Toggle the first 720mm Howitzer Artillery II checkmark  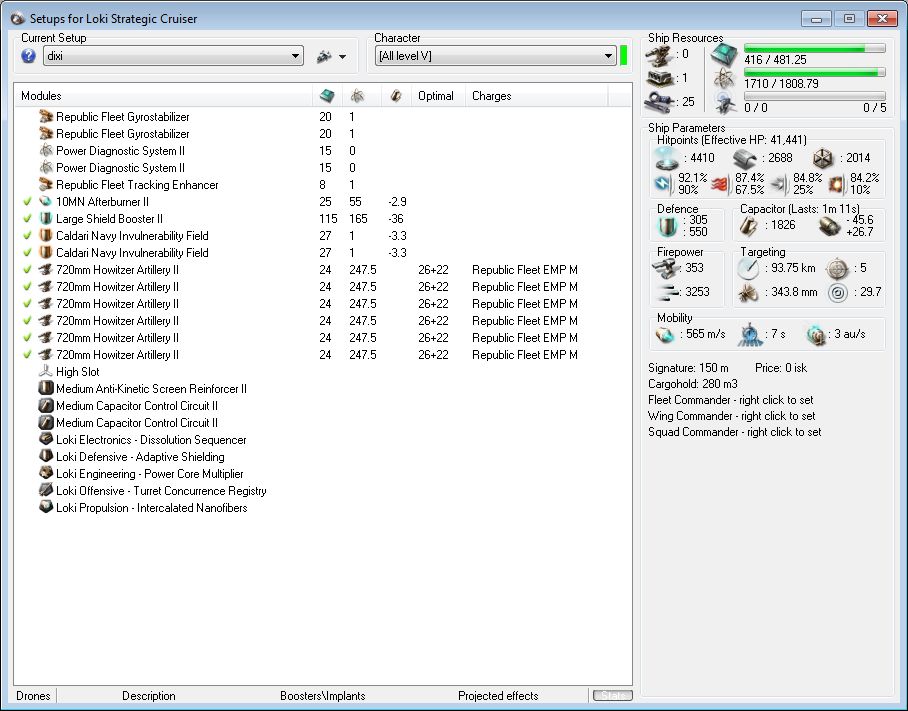(27, 270)
